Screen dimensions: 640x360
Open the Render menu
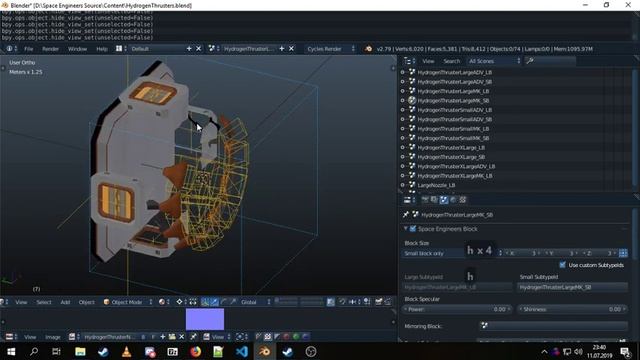[51, 49]
